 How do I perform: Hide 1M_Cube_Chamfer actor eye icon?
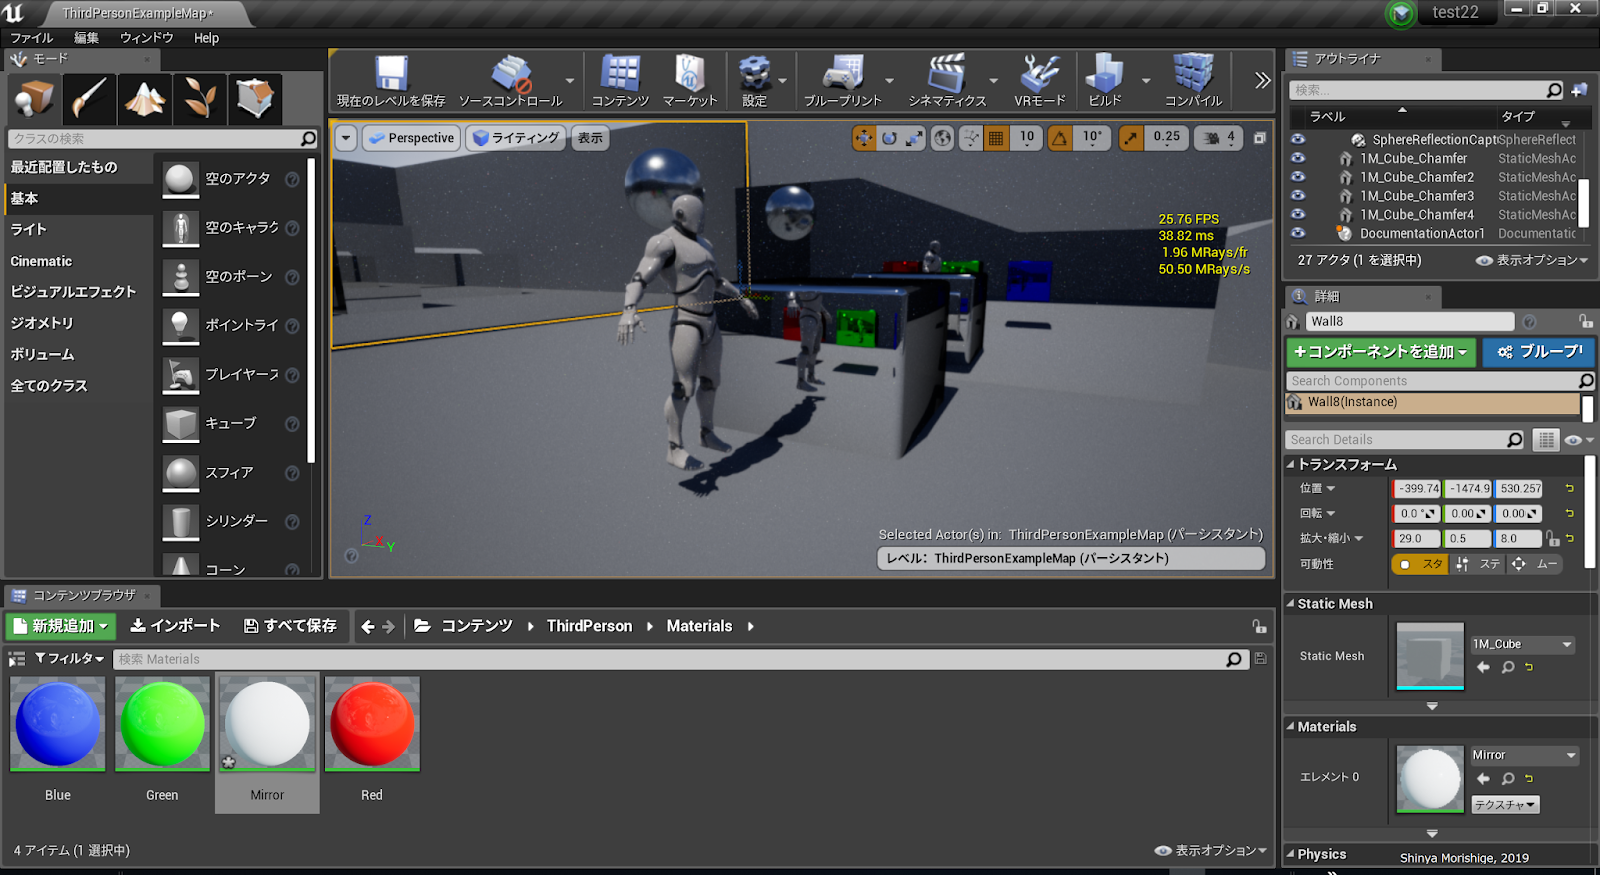1298,158
